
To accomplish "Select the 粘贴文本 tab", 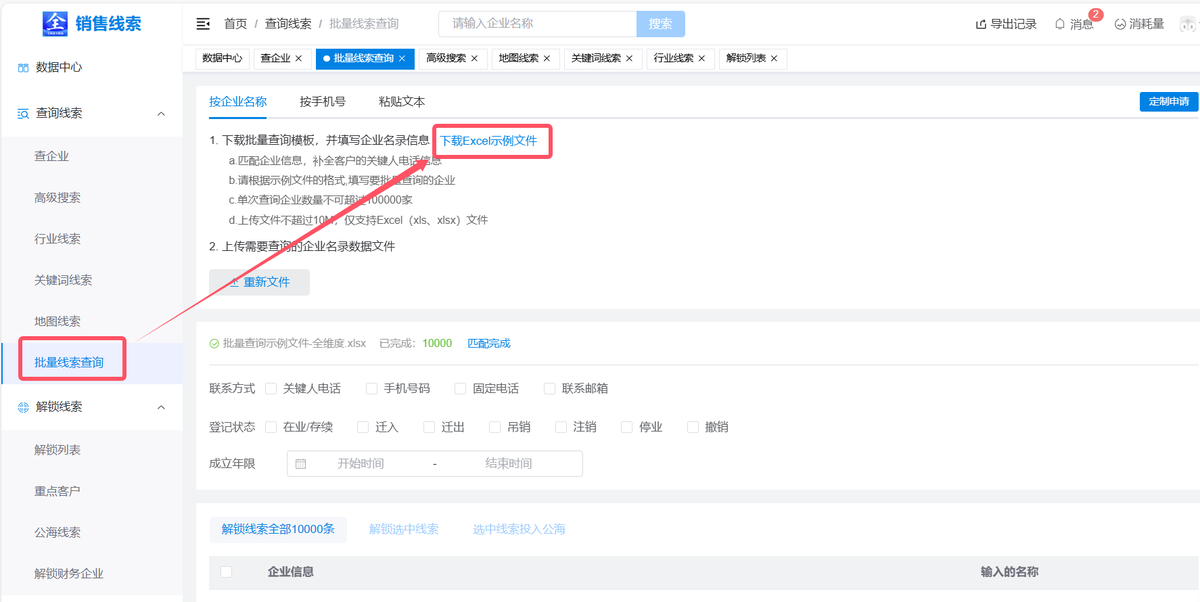I will (x=402, y=101).
